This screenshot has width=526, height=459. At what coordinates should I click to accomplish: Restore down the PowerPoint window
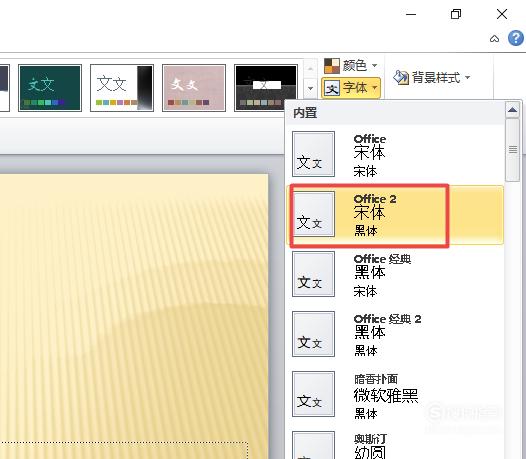point(456,14)
